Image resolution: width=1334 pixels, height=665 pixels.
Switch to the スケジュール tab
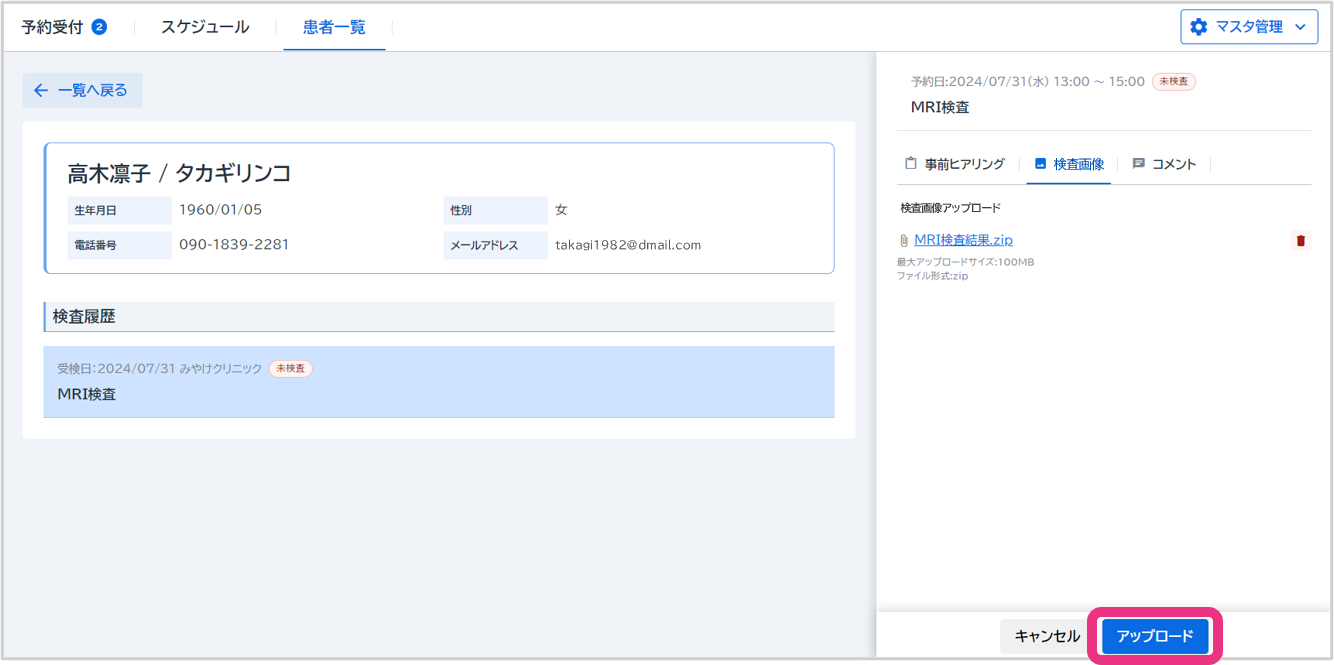pyautogui.click(x=205, y=27)
